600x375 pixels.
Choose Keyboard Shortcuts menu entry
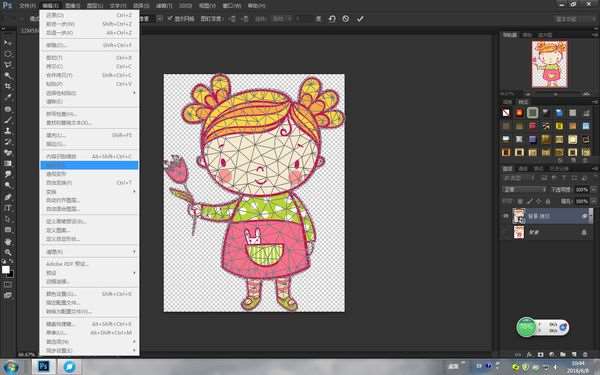[89, 324]
